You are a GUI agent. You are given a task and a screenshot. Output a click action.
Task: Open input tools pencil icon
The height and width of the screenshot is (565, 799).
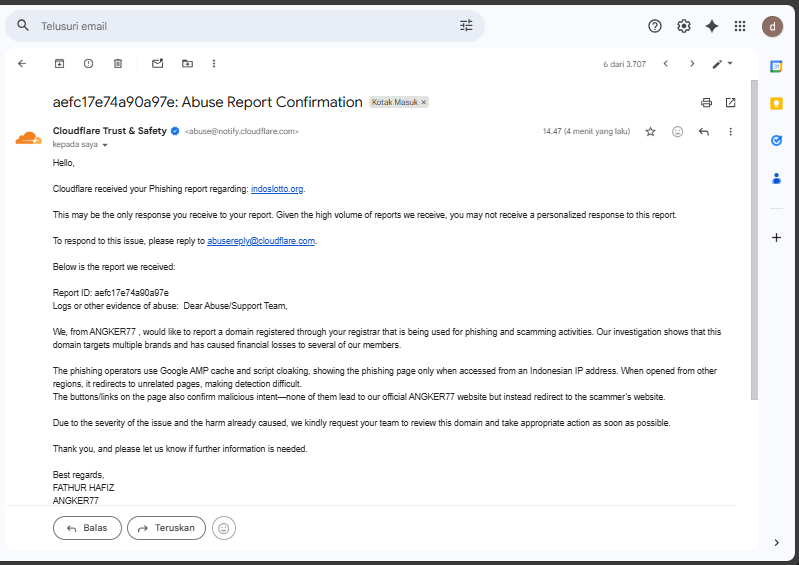pyautogui.click(x=717, y=64)
